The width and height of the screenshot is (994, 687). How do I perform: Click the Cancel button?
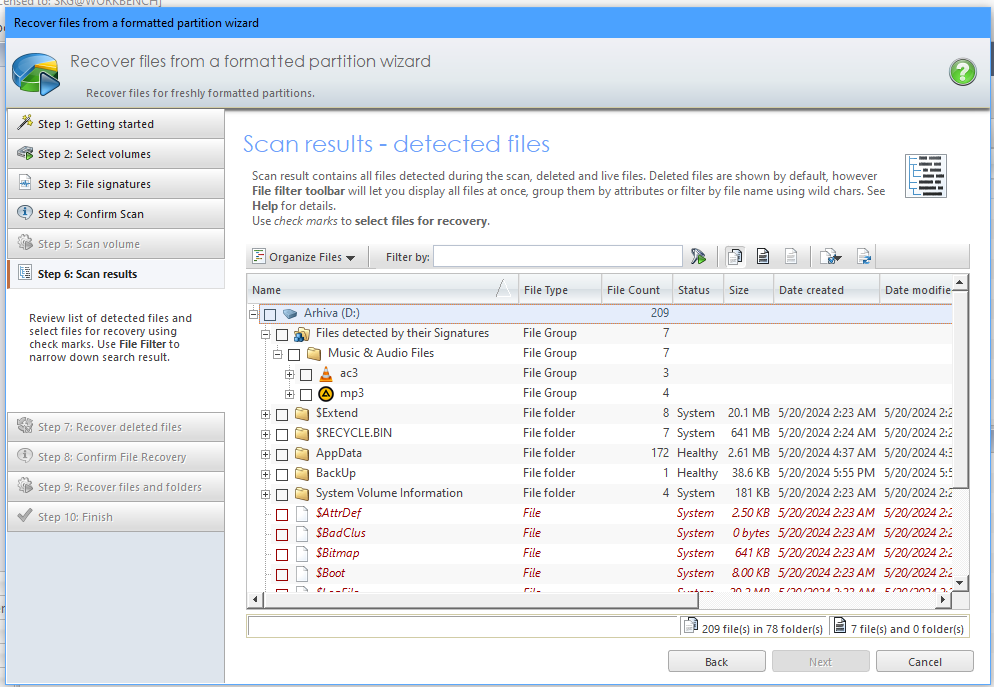[x=924, y=661]
